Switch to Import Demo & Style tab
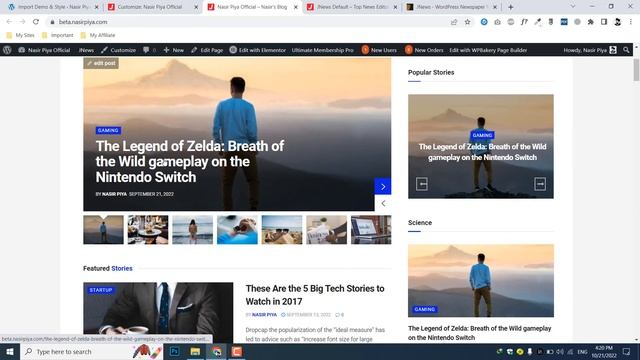This screenshot has width=640, height=360. point(53,7)
